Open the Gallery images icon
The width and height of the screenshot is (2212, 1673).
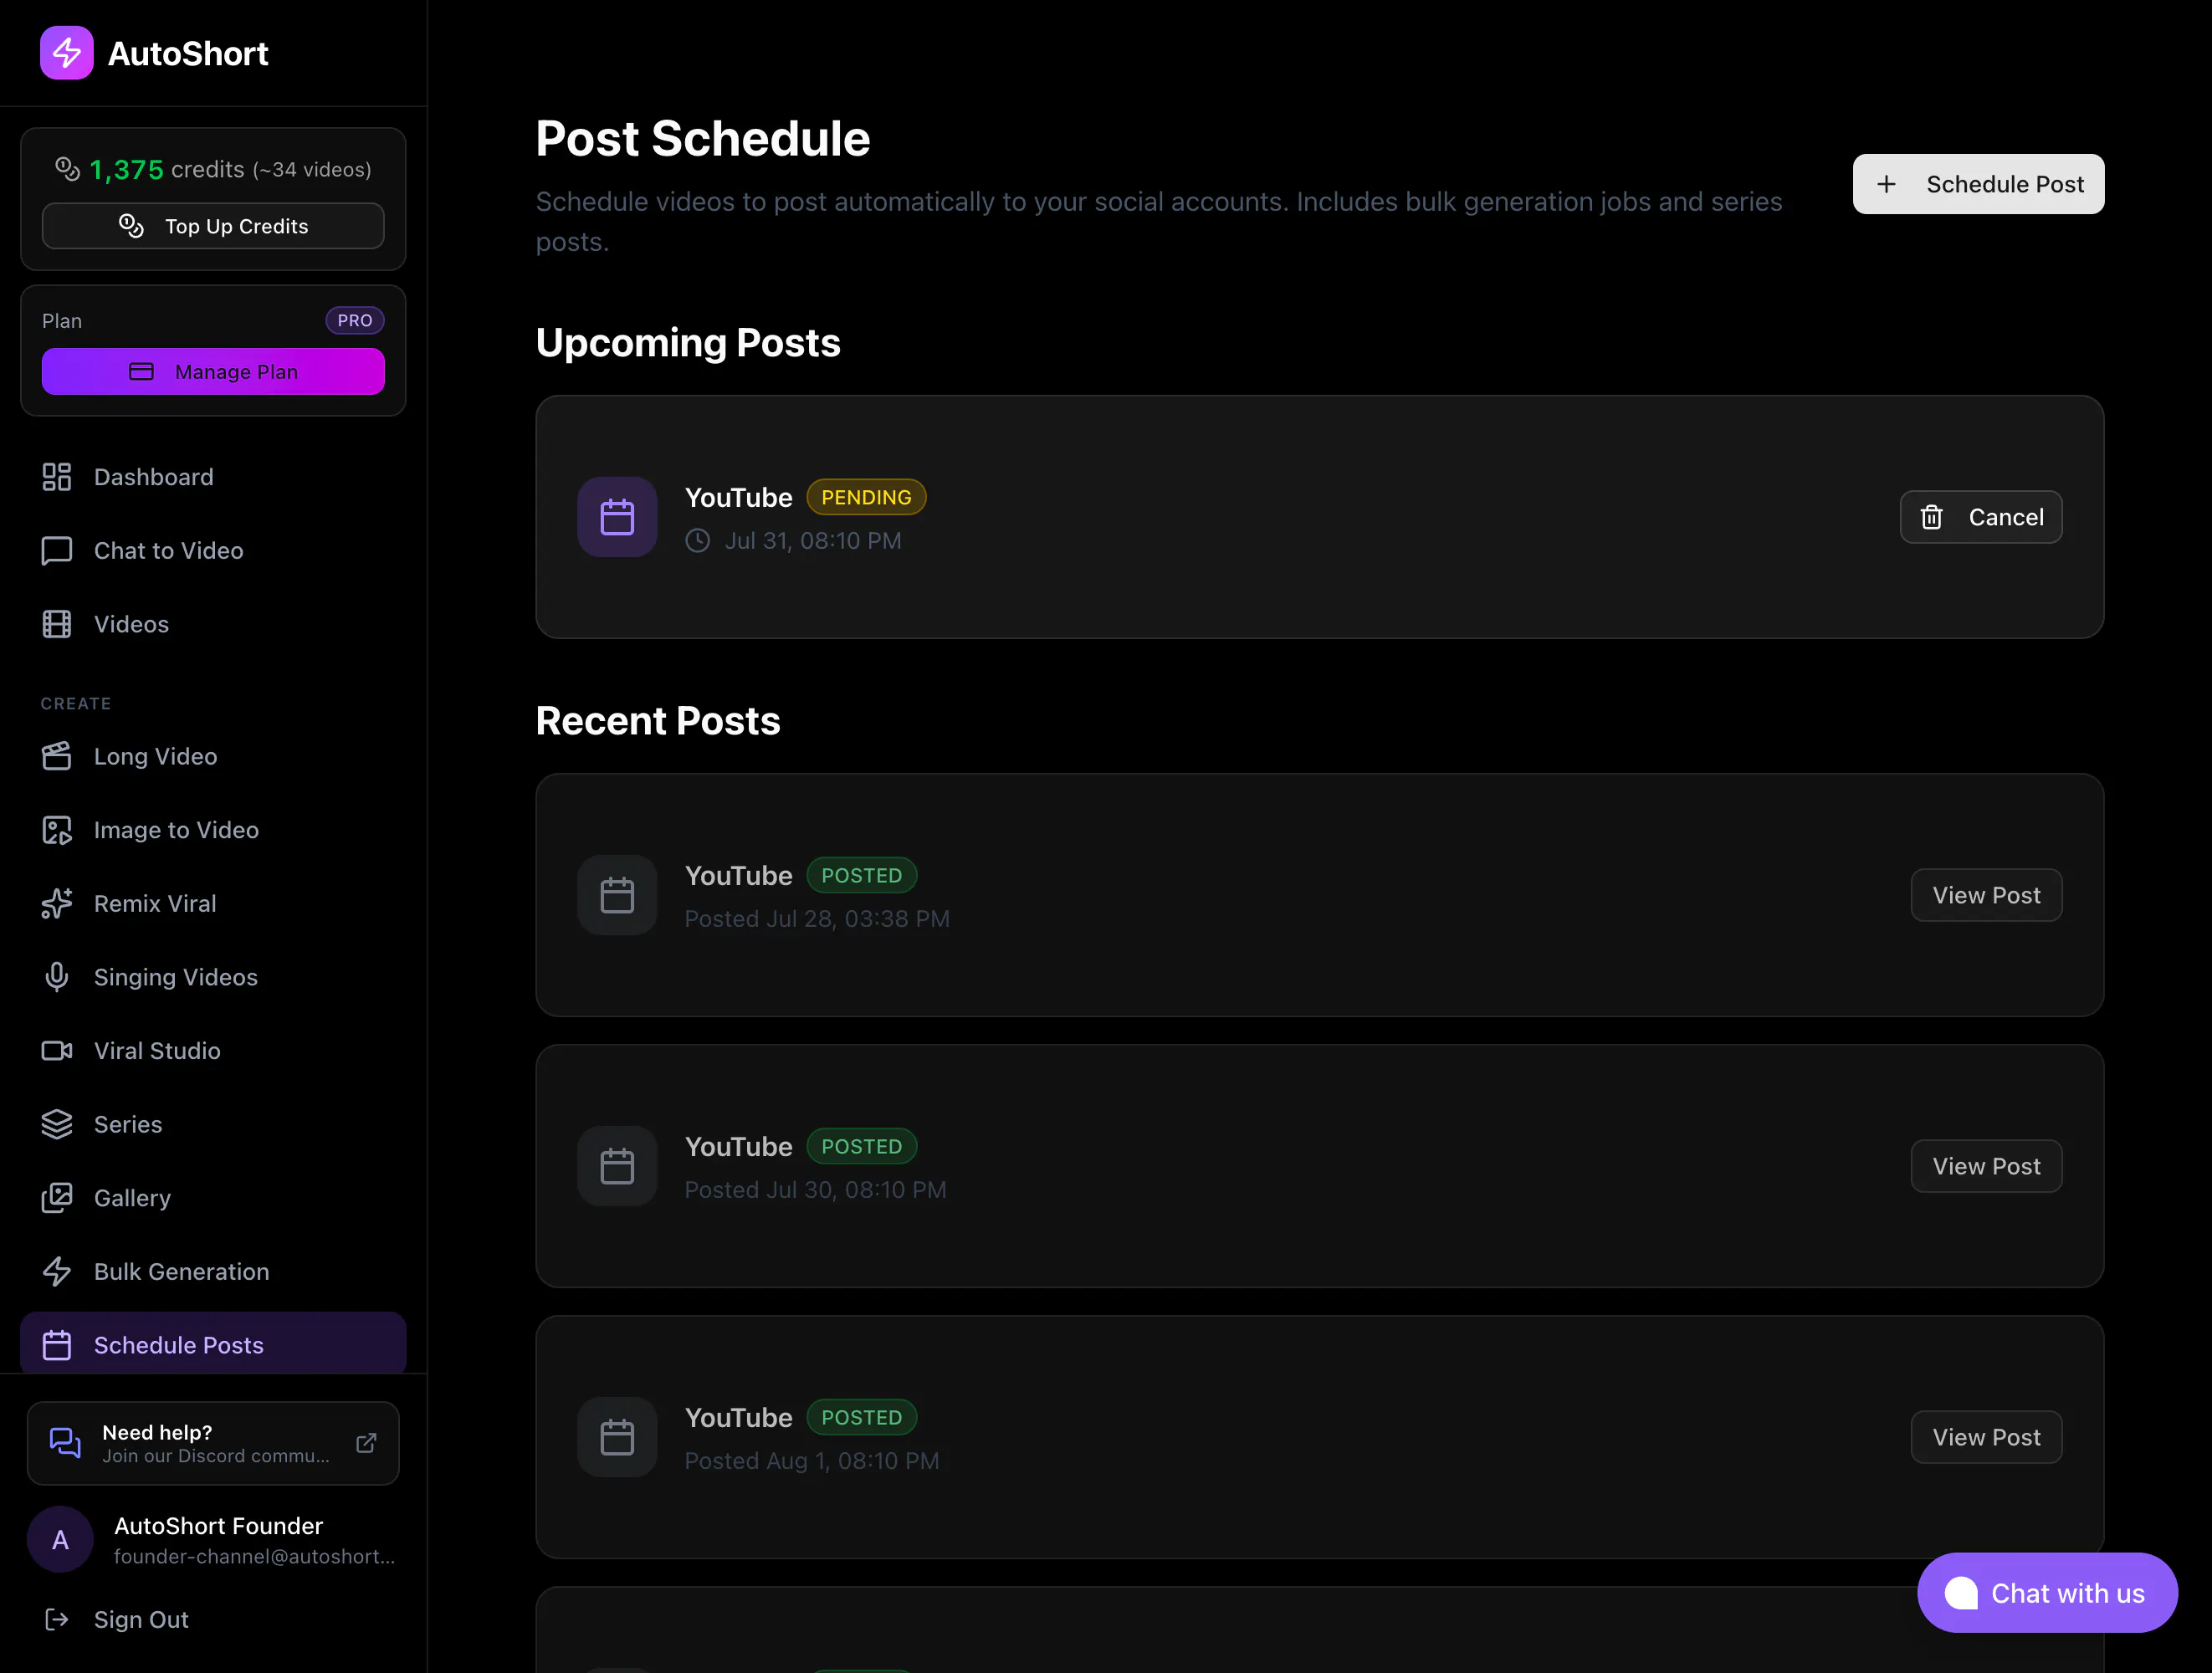tap(57, 1198)
